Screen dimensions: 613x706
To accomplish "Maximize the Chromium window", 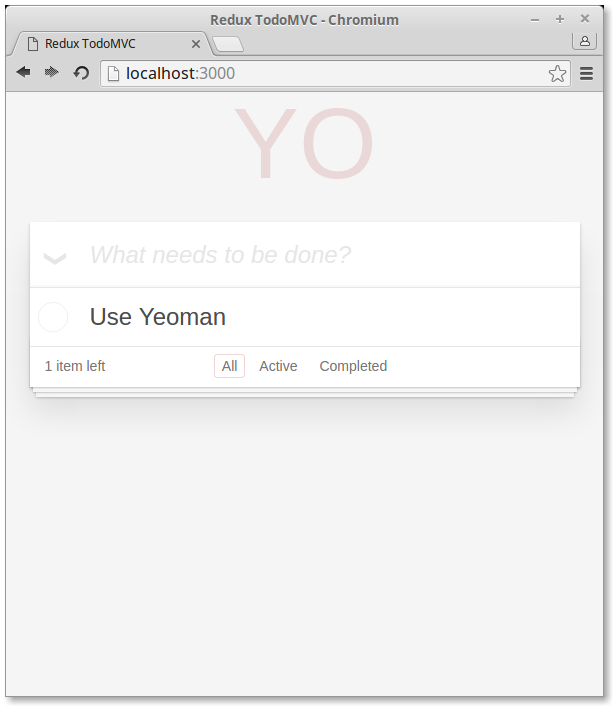I will 560,19.
